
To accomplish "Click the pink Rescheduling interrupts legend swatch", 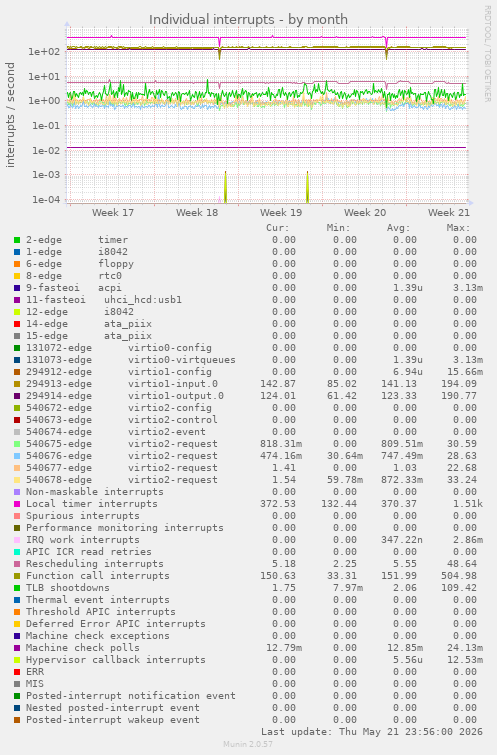I will [17, 564].
